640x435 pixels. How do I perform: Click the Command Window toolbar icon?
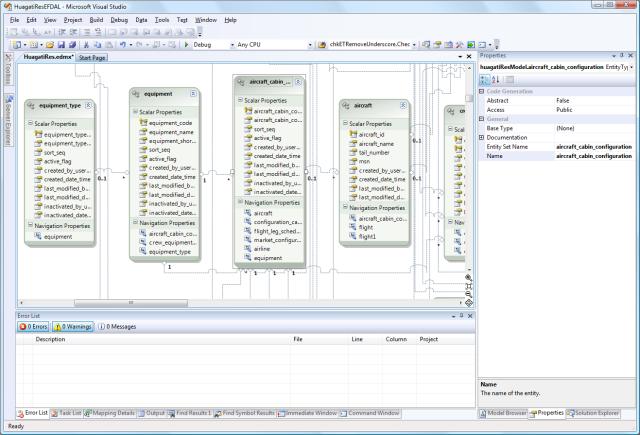(x=482, y=44)
